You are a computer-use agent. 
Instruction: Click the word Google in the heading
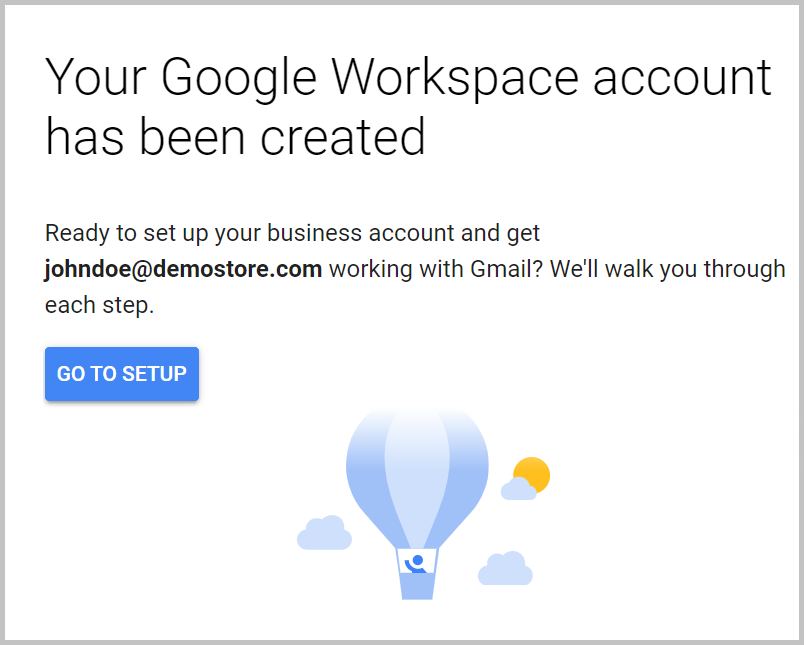coord(239,78)
